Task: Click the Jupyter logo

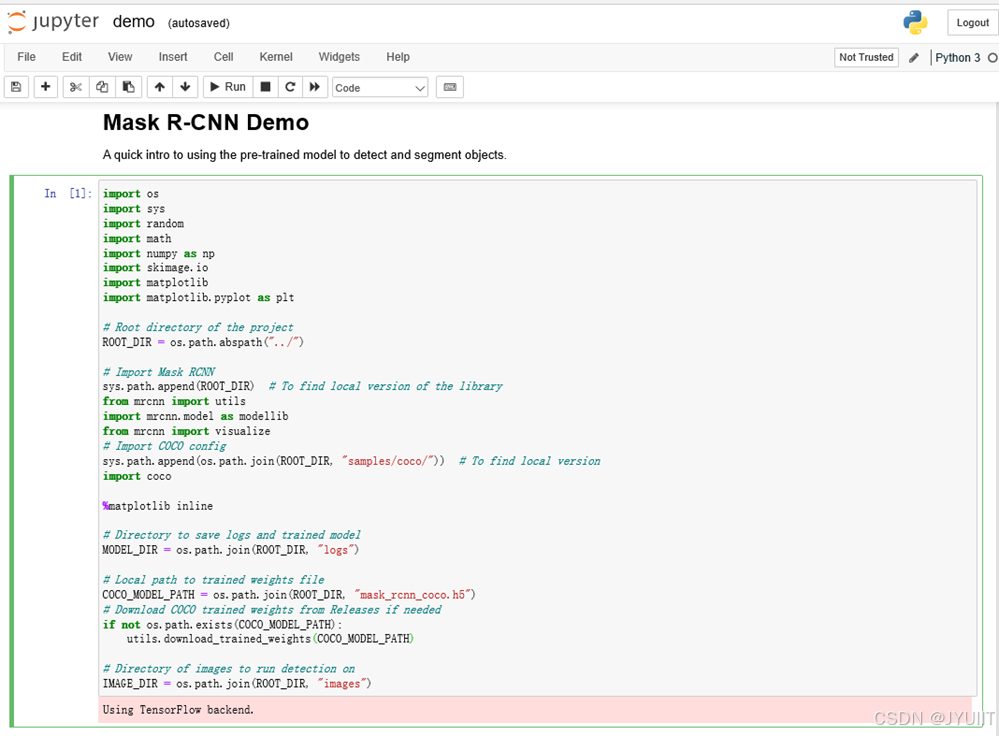Action: (x=54, y=22)
